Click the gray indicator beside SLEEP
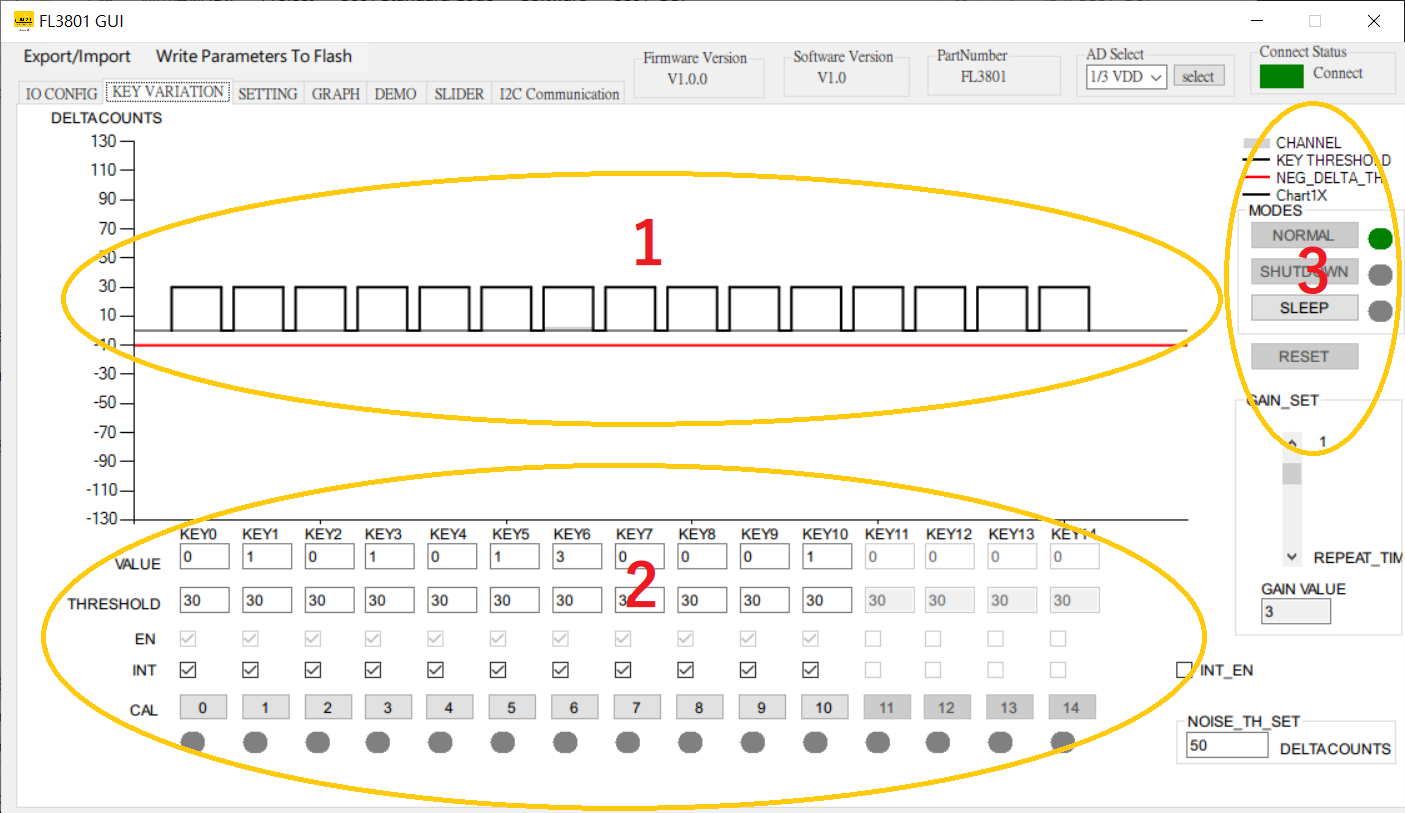Screen dimensions: 1405x813 click(1380, 310)
